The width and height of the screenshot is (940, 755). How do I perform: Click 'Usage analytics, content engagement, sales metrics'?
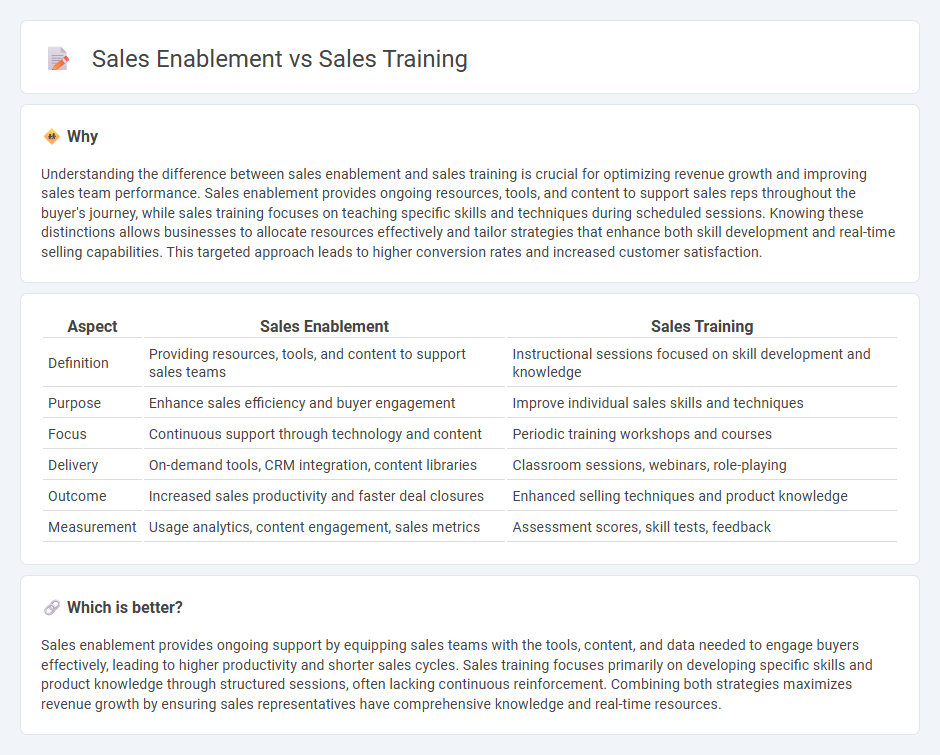click(x=314, y=527)
